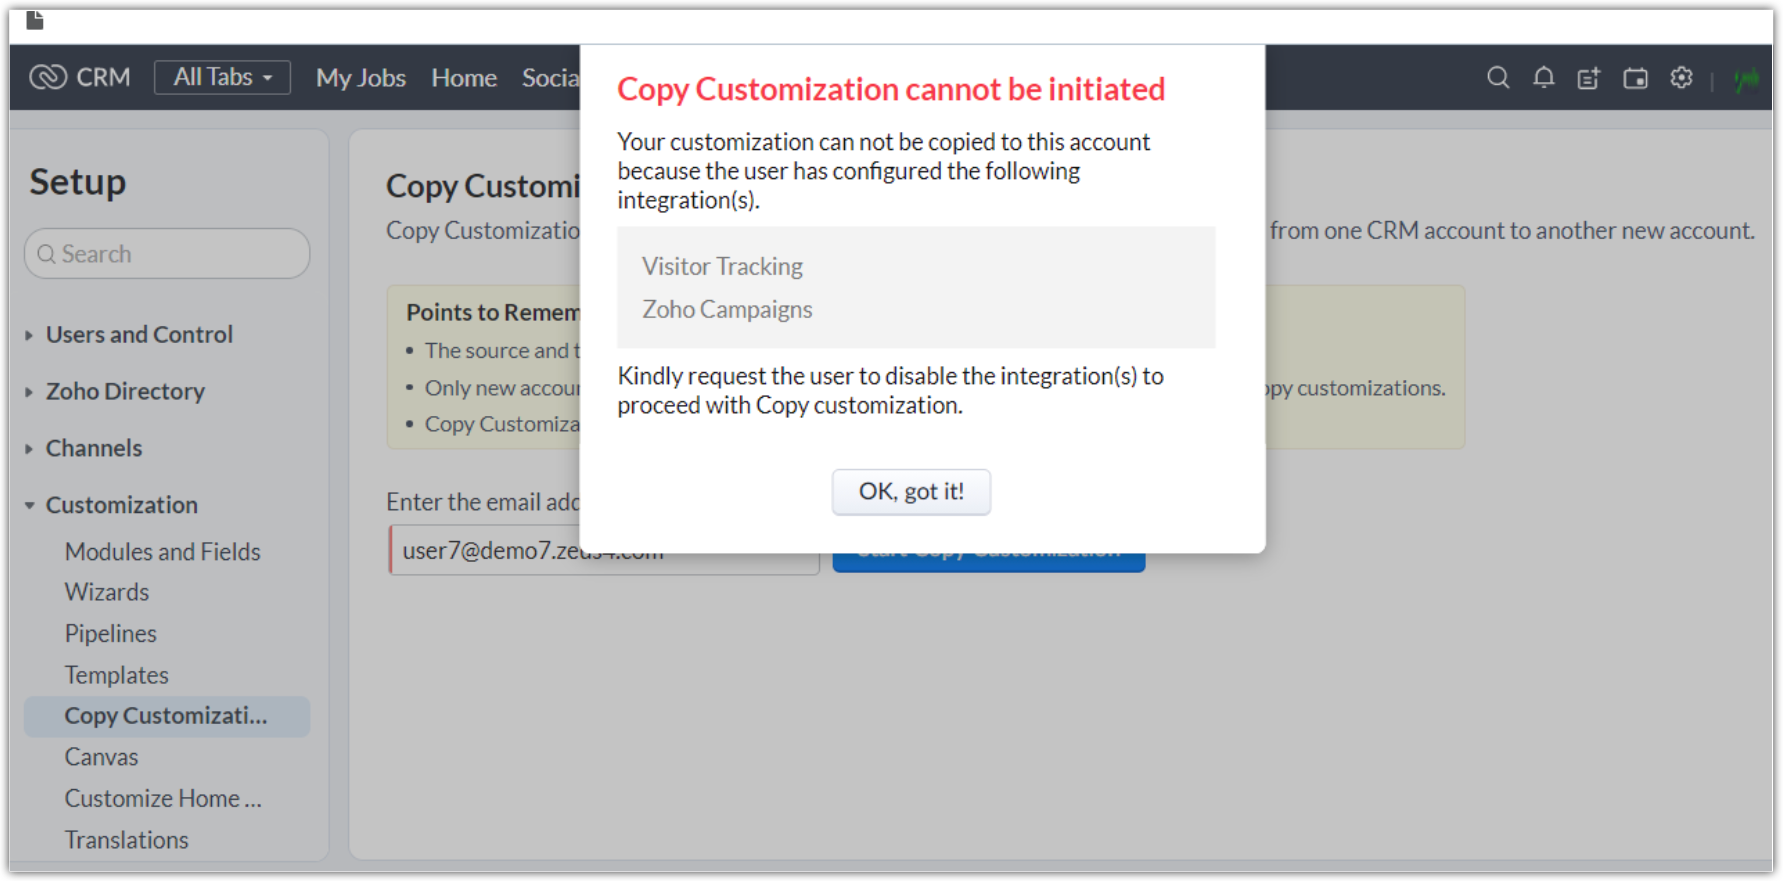This screenshot has height=881, width=1783.
Task: Open the Canvas setup page
Action: tap(102, 757)
